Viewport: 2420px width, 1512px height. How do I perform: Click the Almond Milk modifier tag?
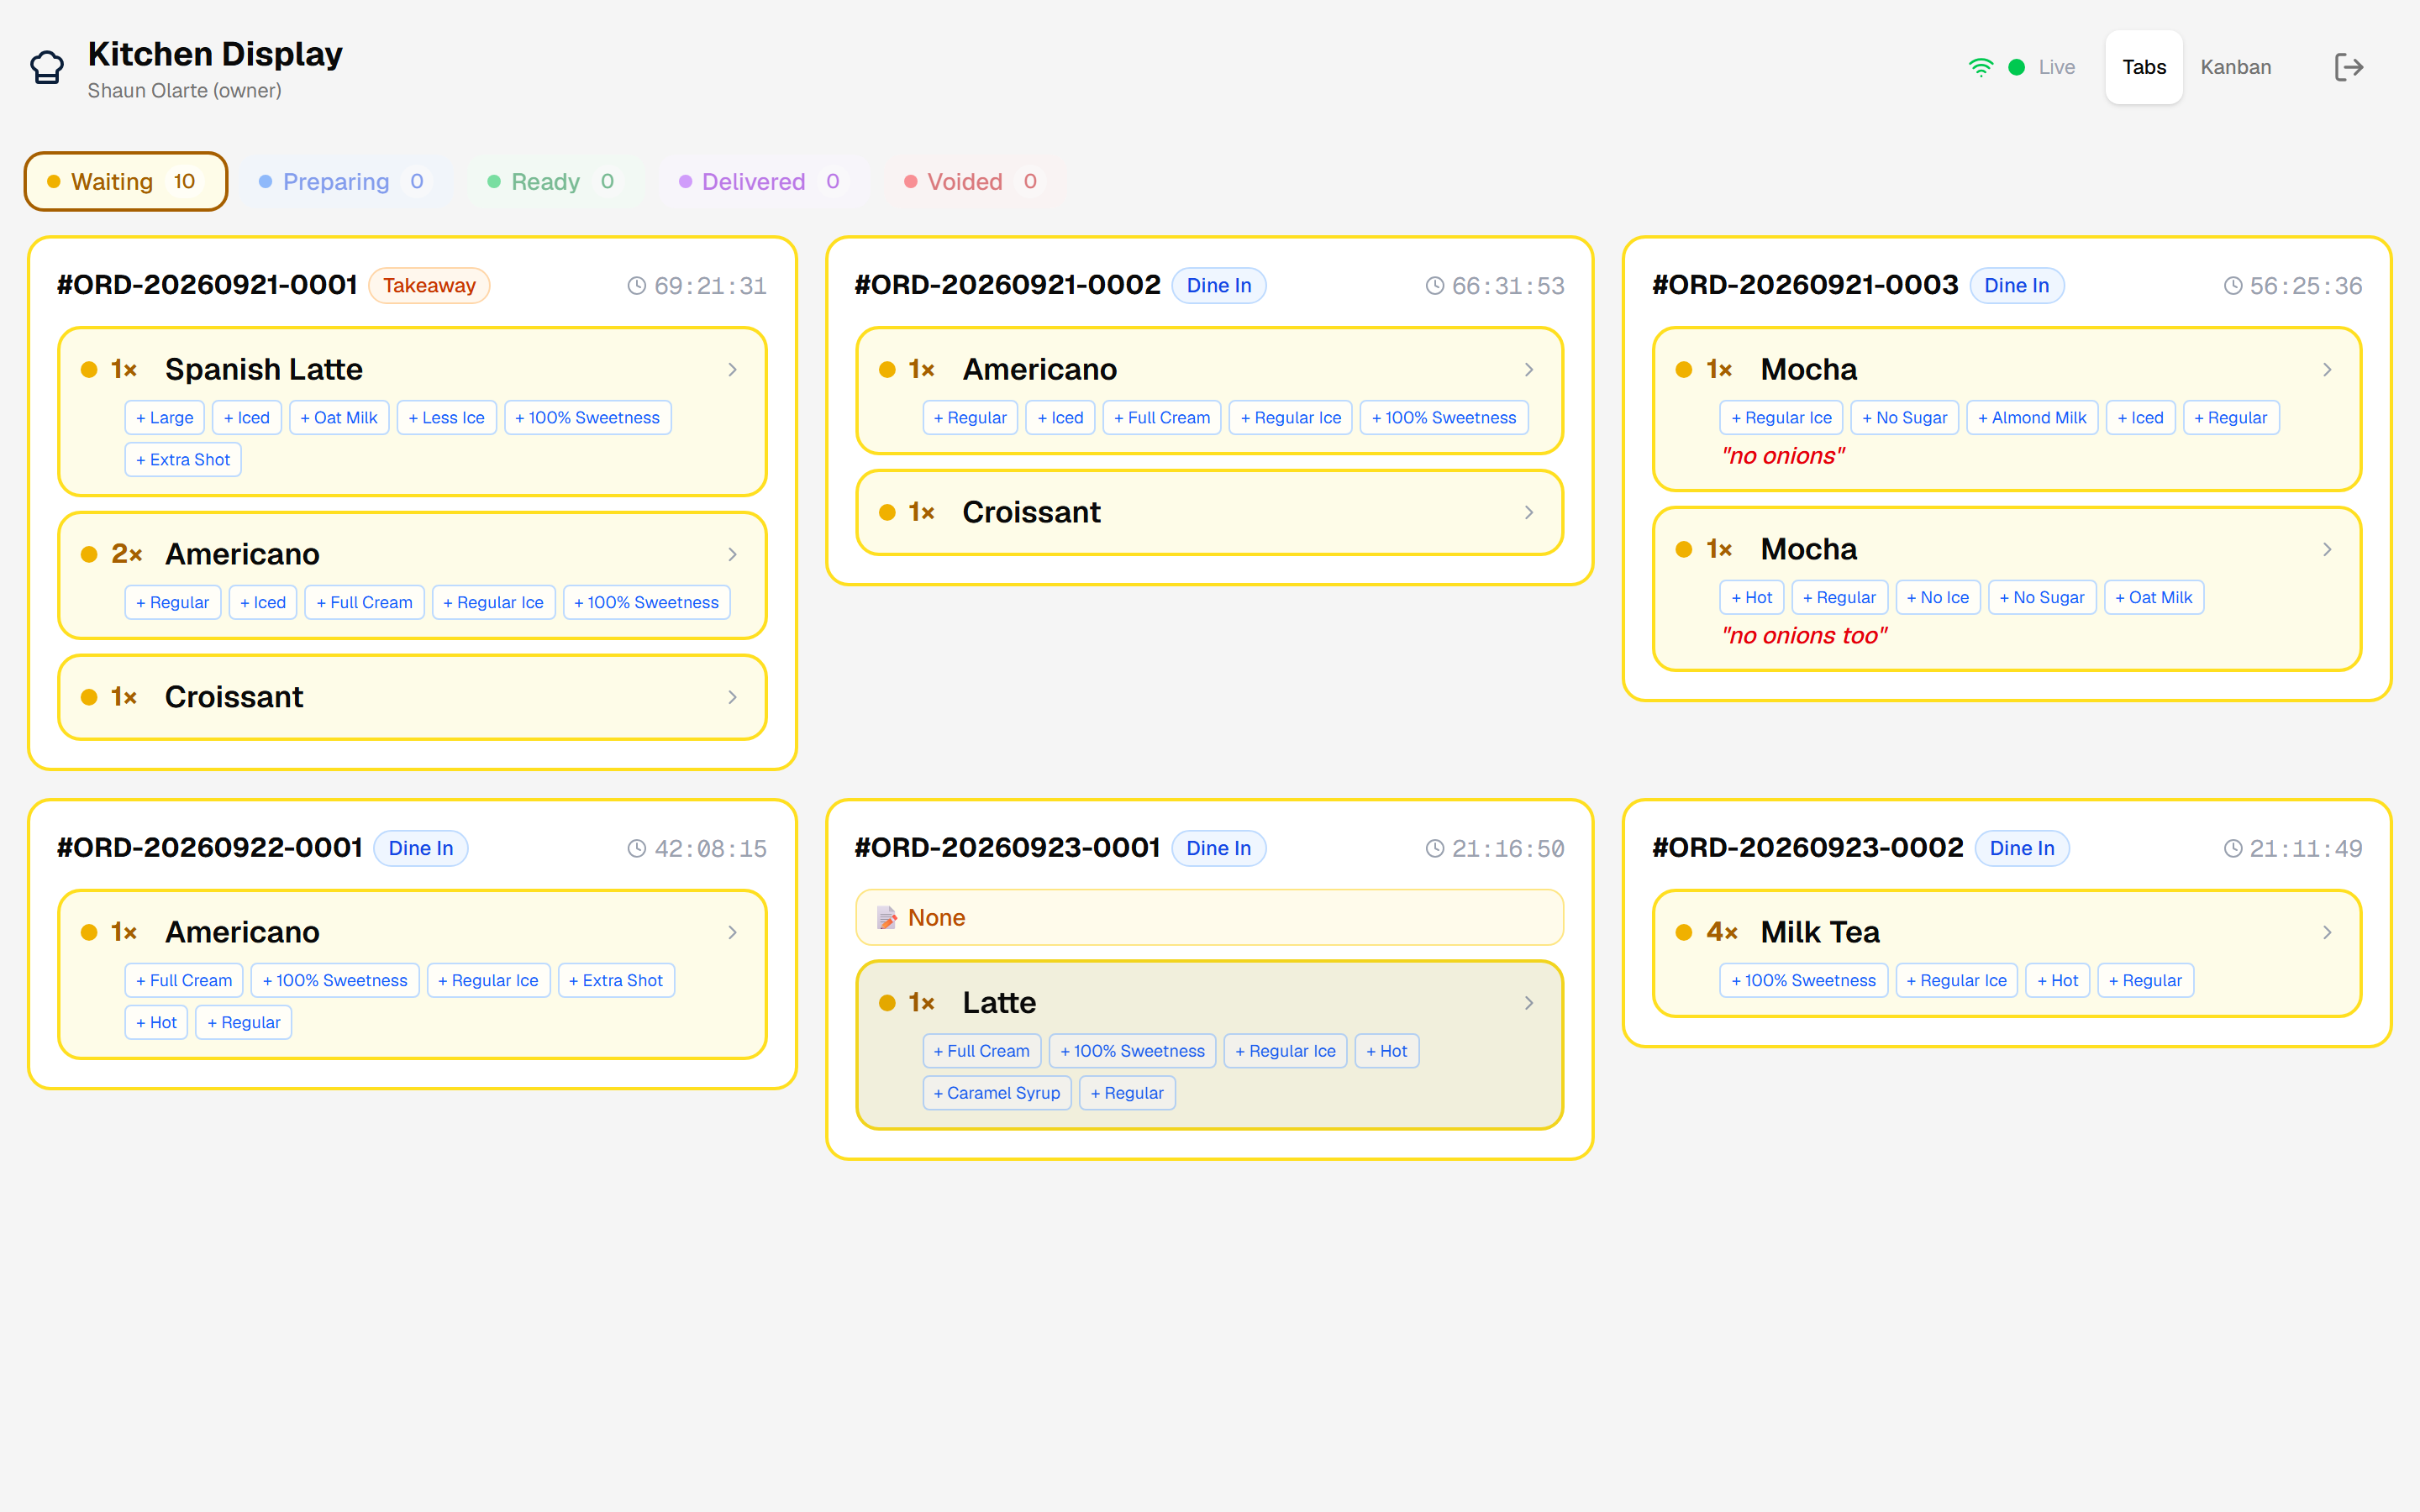pyautogui.click(x=2032, y=418)
